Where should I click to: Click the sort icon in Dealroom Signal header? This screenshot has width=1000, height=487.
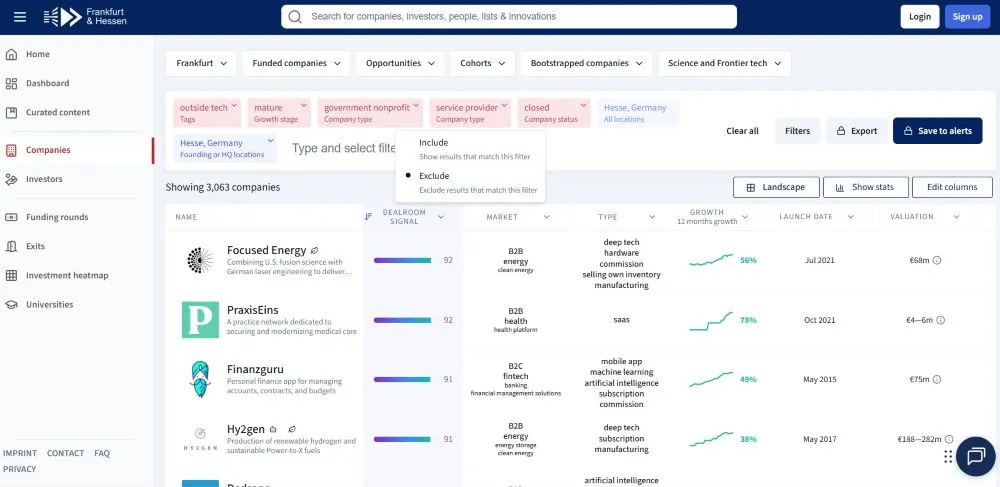[368, 217]
